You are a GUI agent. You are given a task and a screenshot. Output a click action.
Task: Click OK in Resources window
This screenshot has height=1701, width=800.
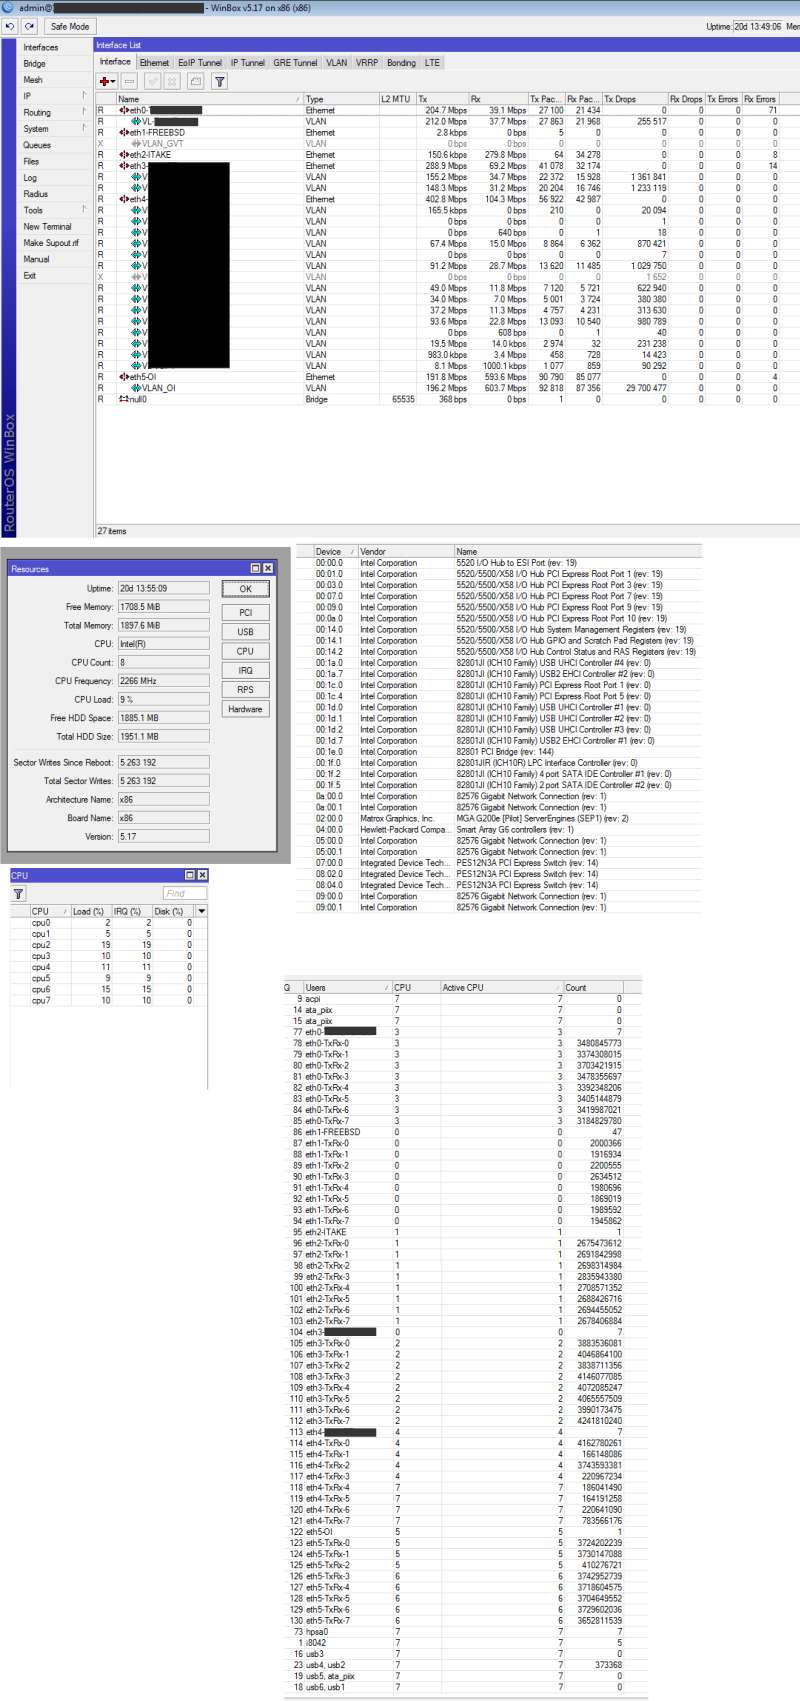[245, 589]
